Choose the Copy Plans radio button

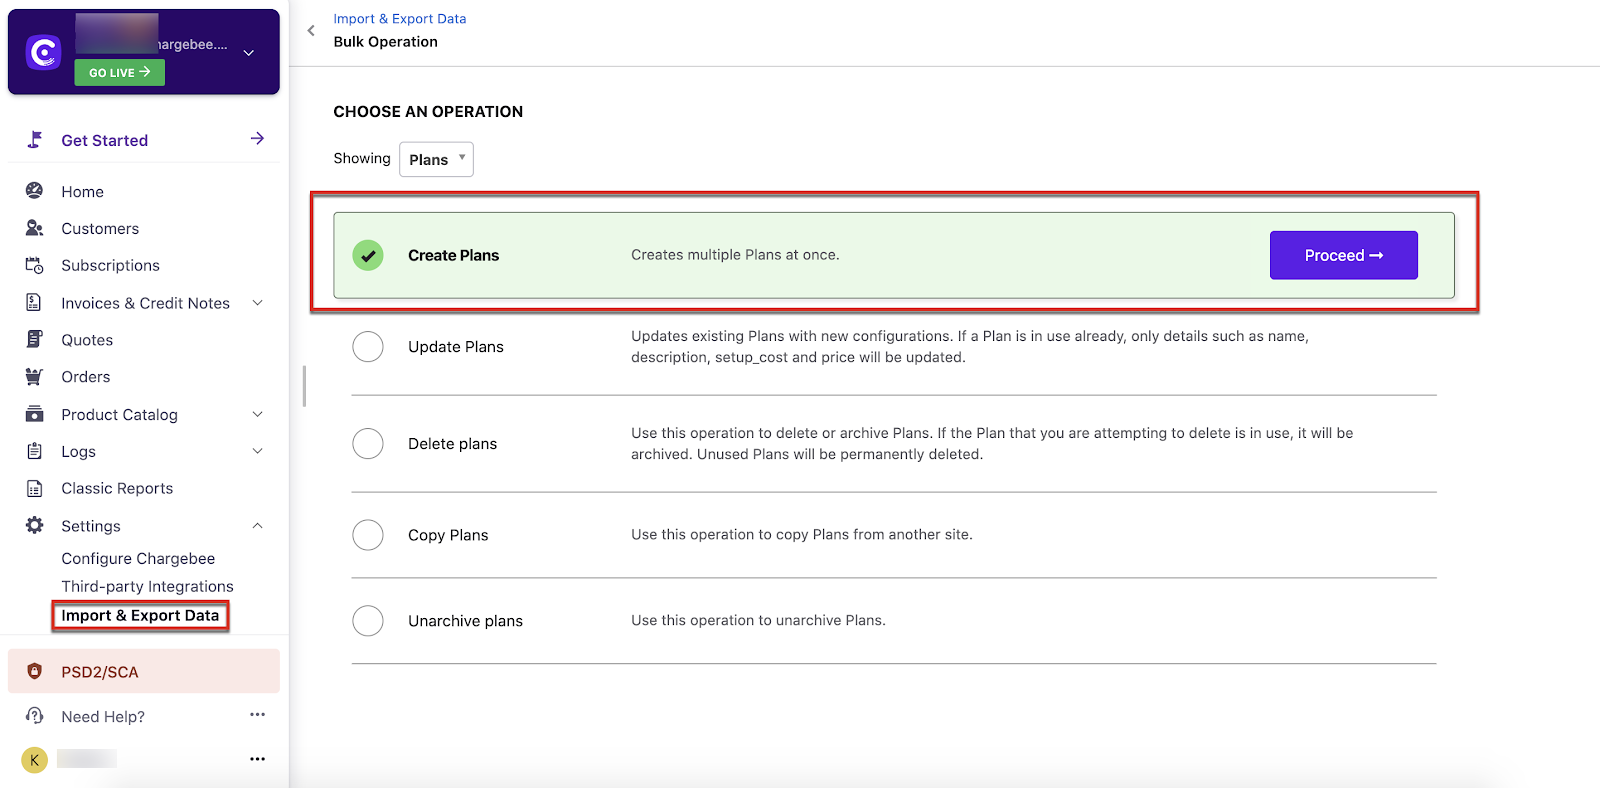(x=368, y=535)
